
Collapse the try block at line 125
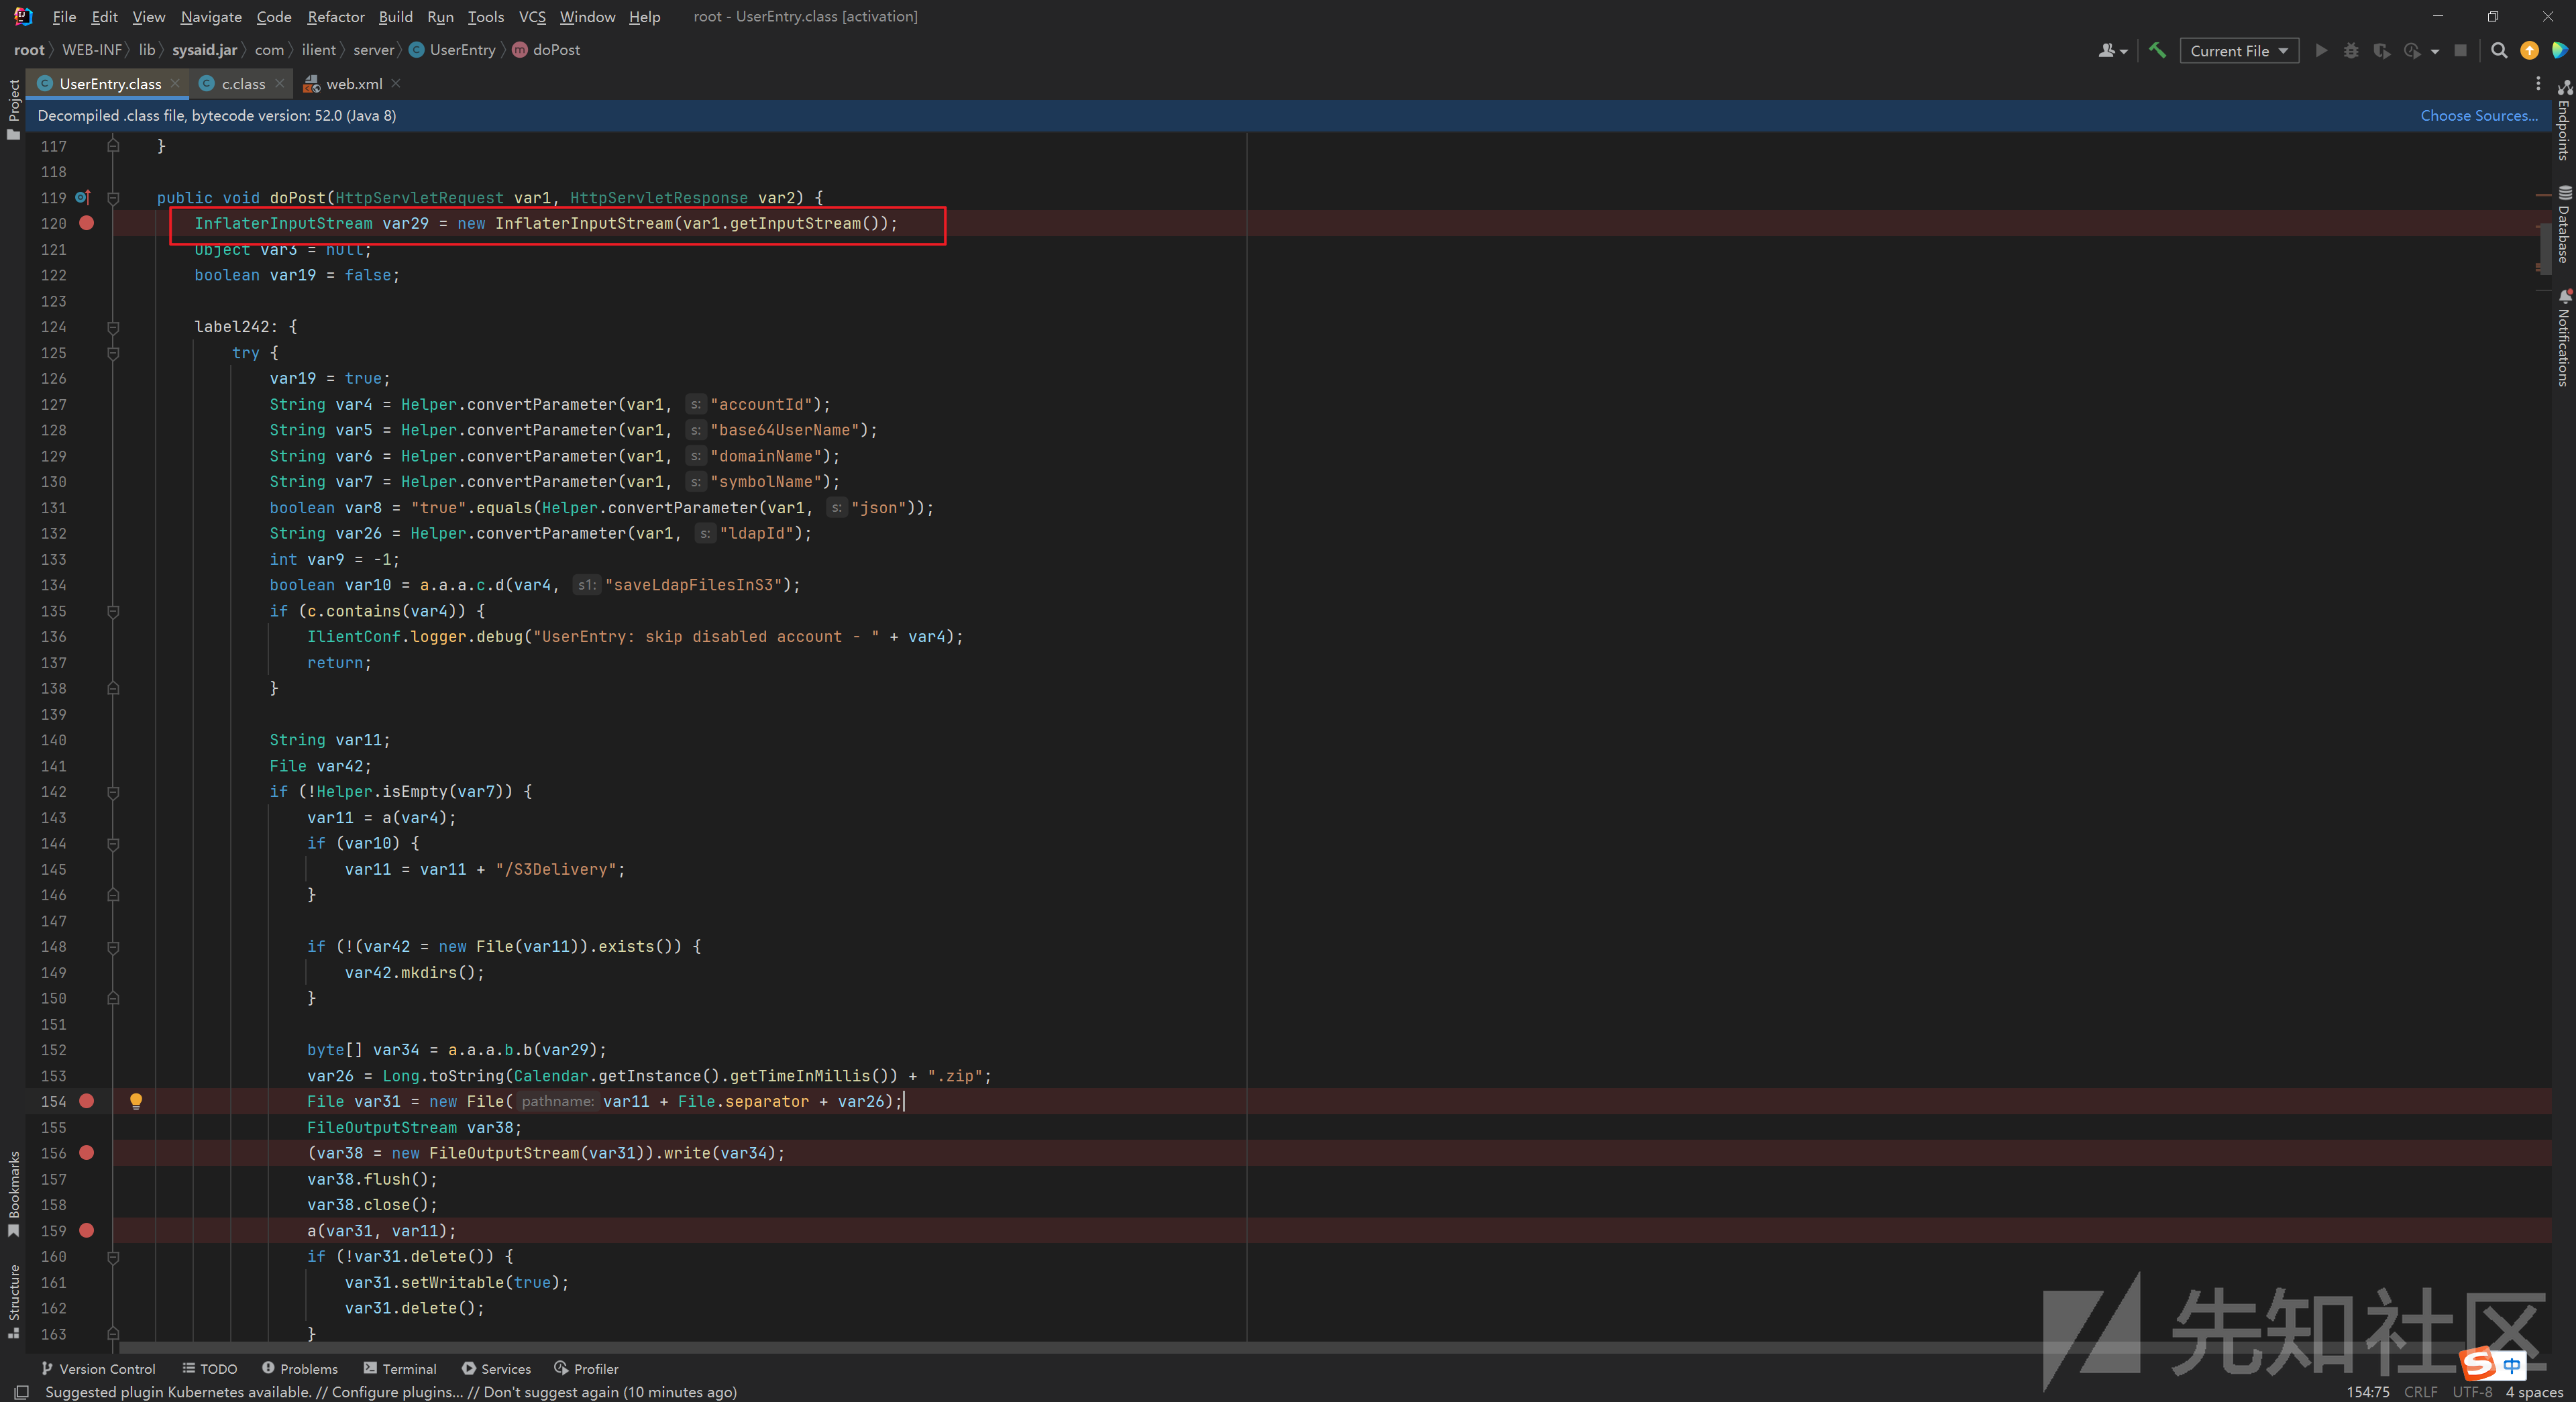coord(113,353)
